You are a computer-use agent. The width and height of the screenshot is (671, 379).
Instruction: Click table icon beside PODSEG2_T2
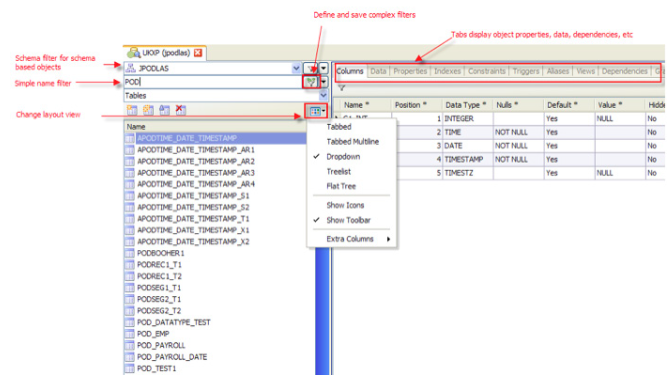click(x=129, y=311)
